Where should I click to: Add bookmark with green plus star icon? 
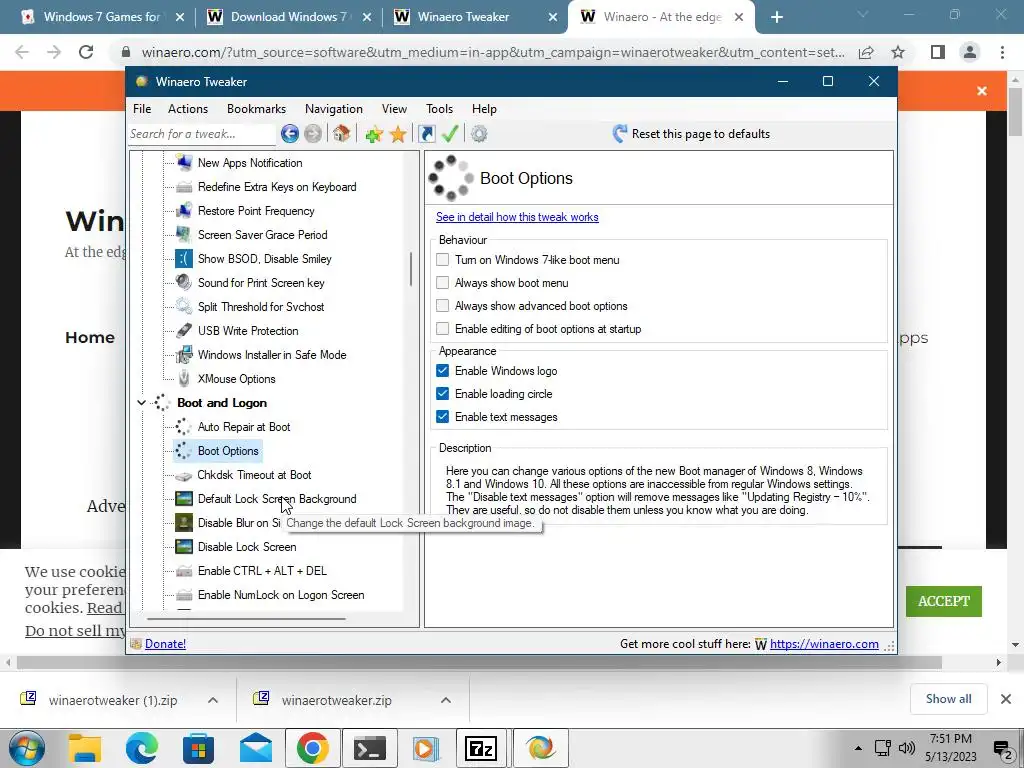(374, 135)
